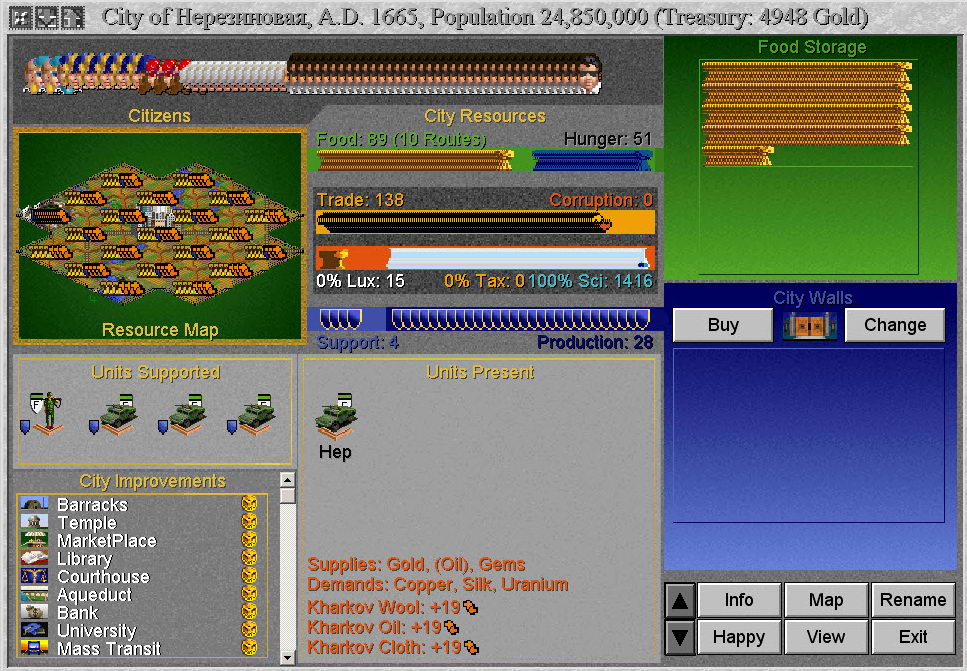Open the Info panel
The image size is (967, 671).
[739, 600]
